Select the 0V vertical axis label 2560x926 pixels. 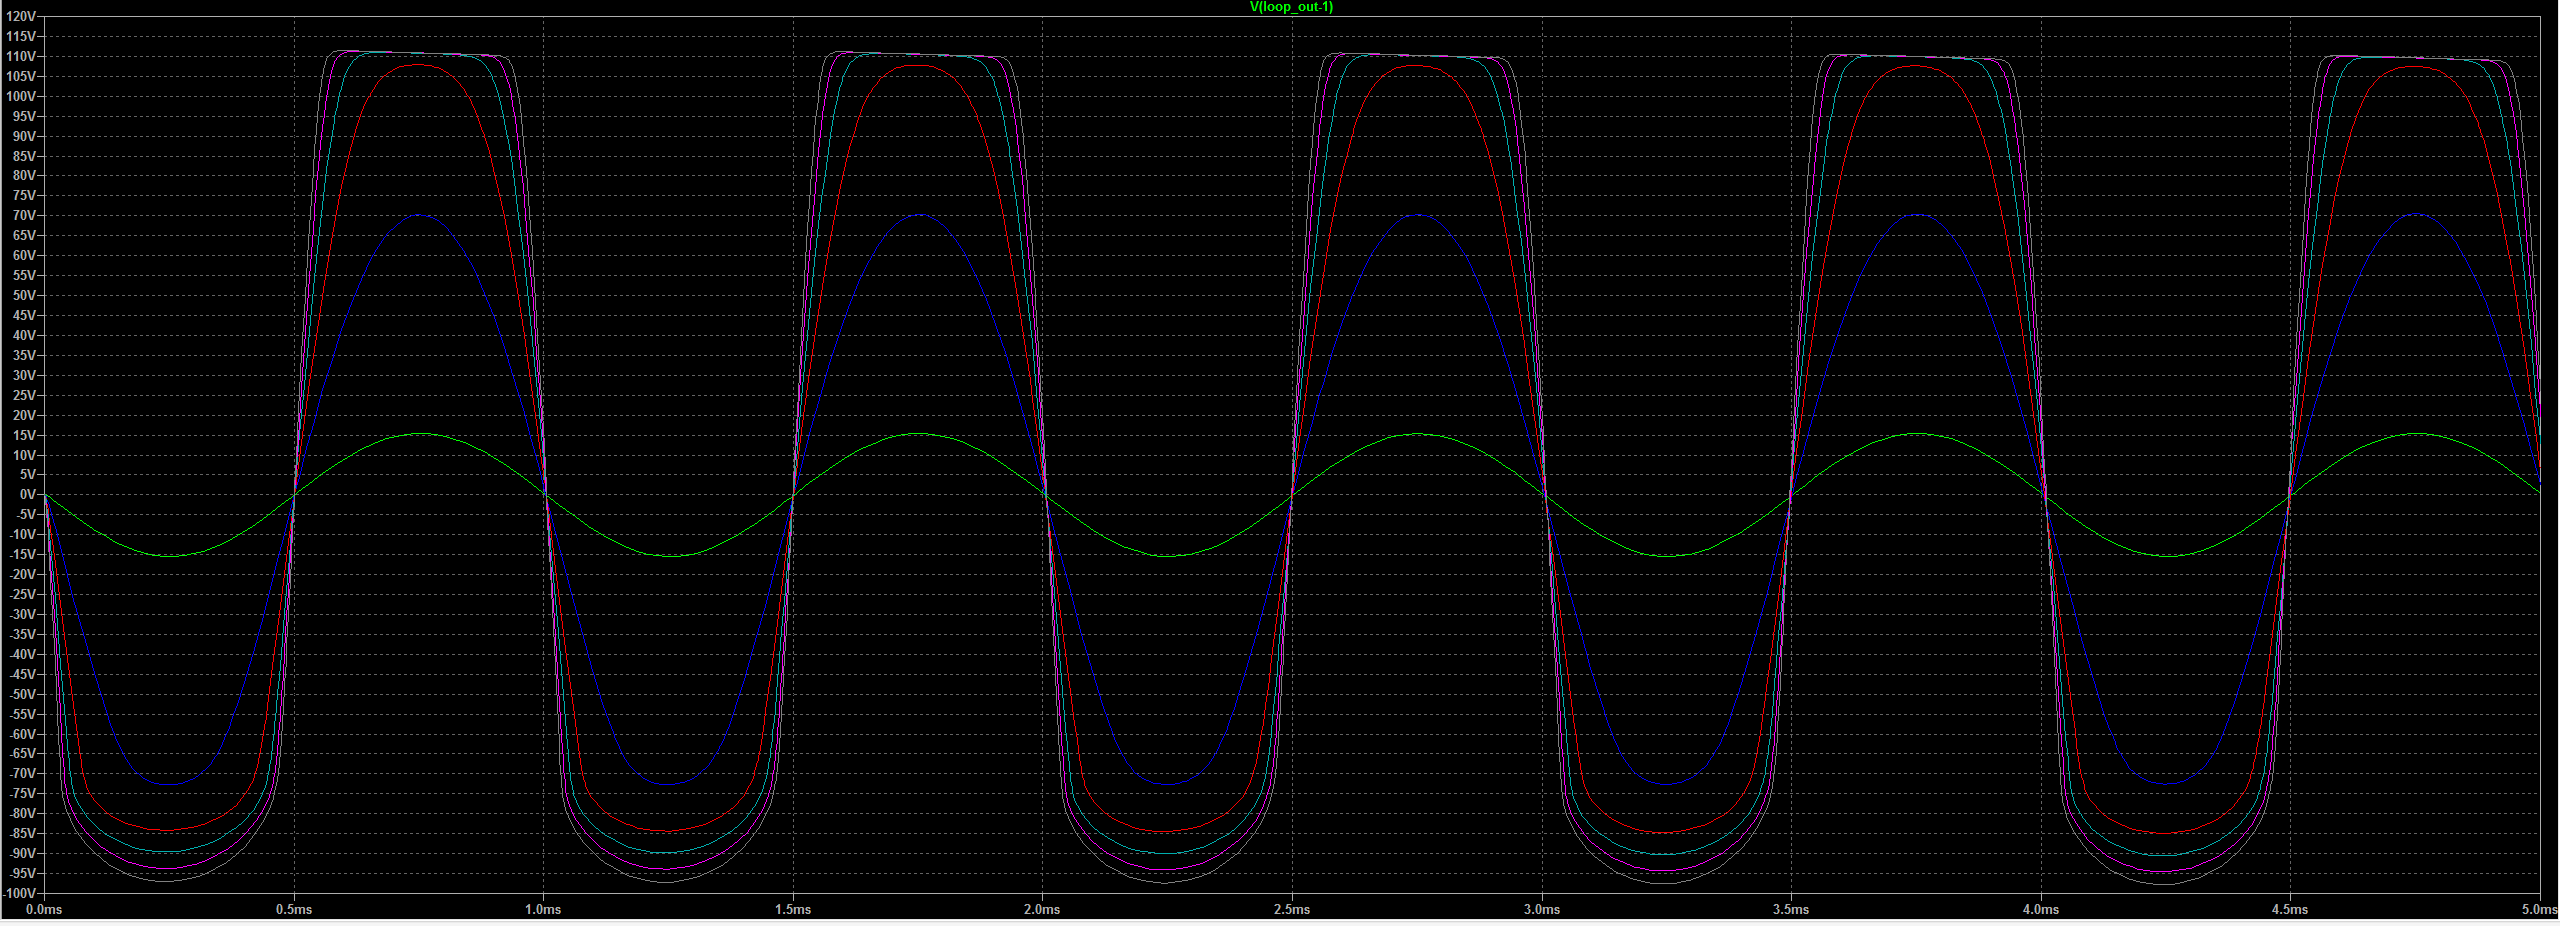(x=27, y=495)
